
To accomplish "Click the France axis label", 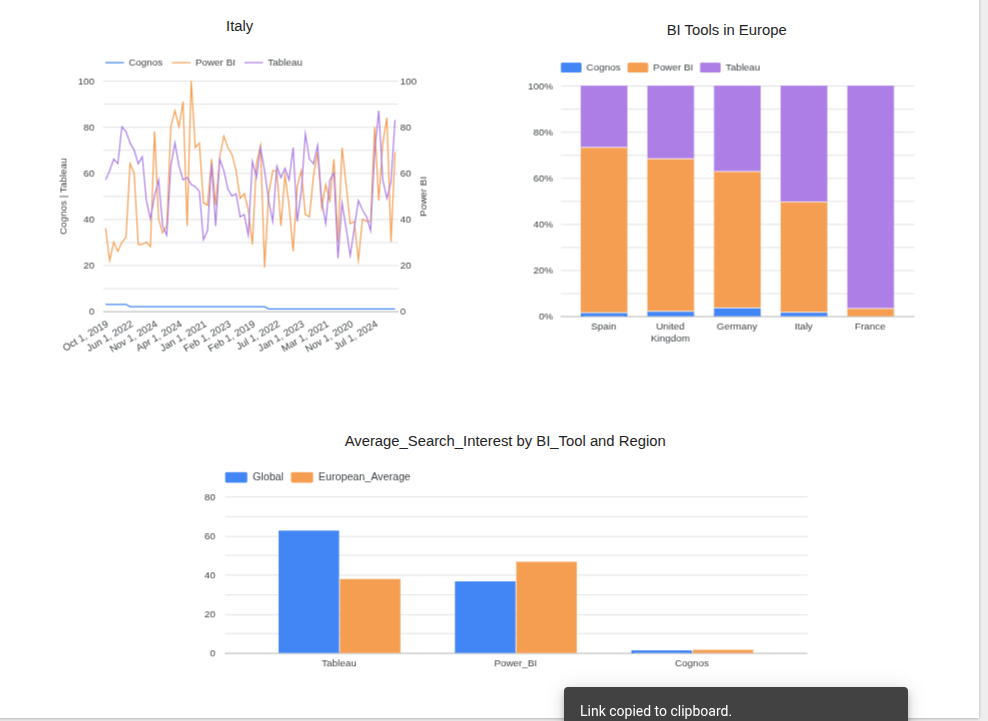I will point(870,326).
